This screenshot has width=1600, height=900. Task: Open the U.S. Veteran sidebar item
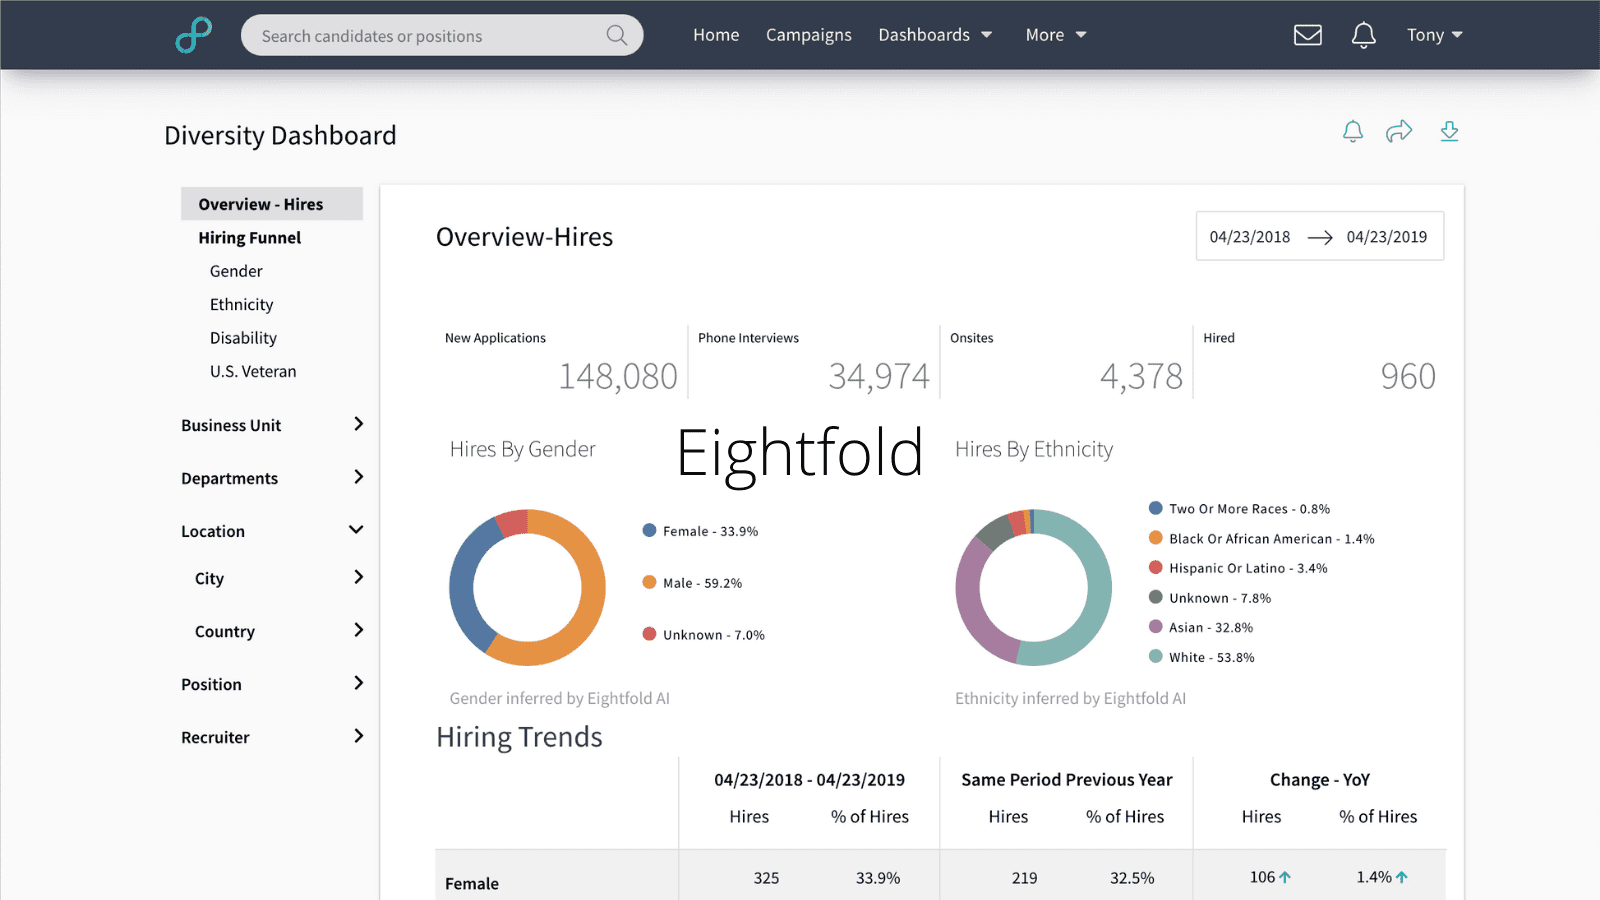click(x=253, y=371)
